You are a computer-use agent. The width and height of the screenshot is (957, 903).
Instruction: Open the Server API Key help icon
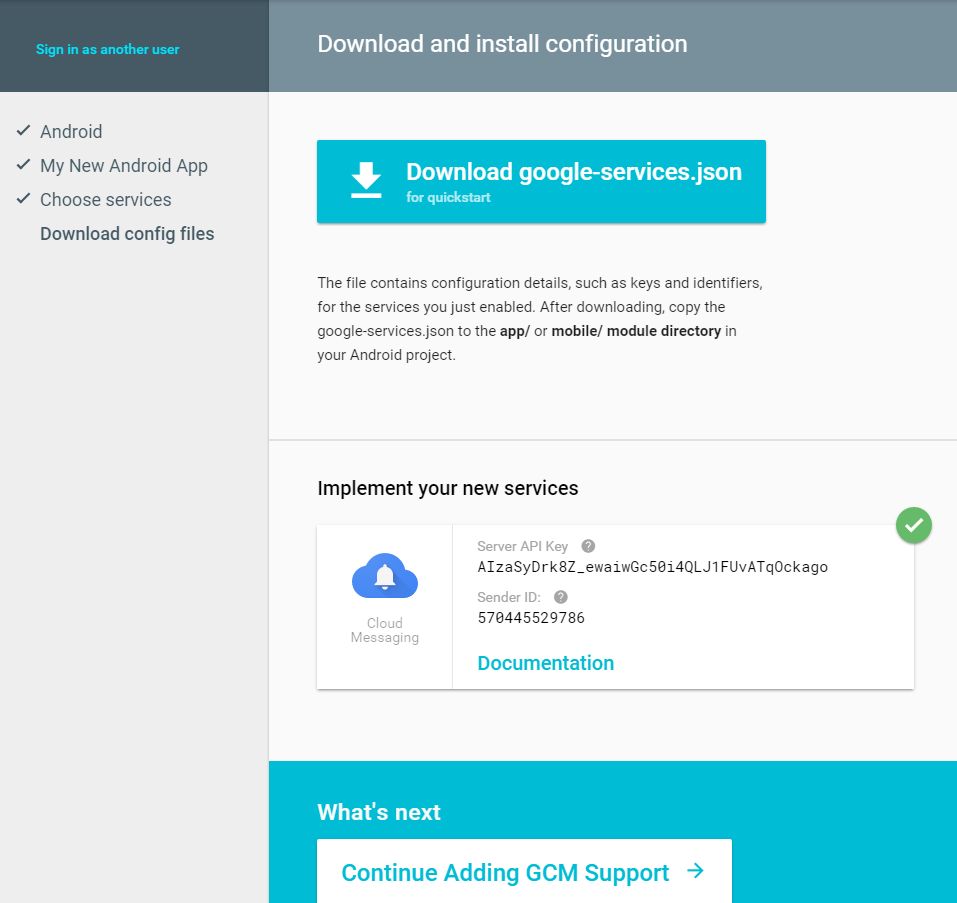[x=588, y=546]
